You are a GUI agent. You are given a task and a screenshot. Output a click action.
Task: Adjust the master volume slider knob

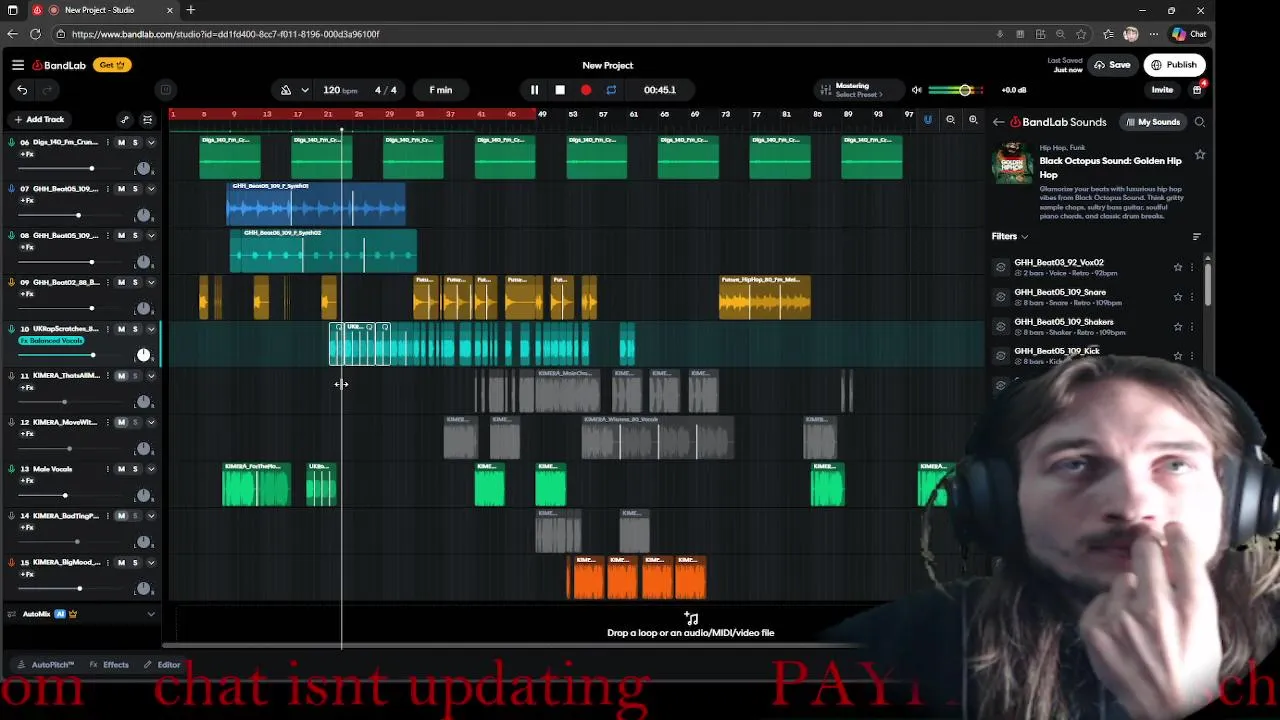pos(966,90)
